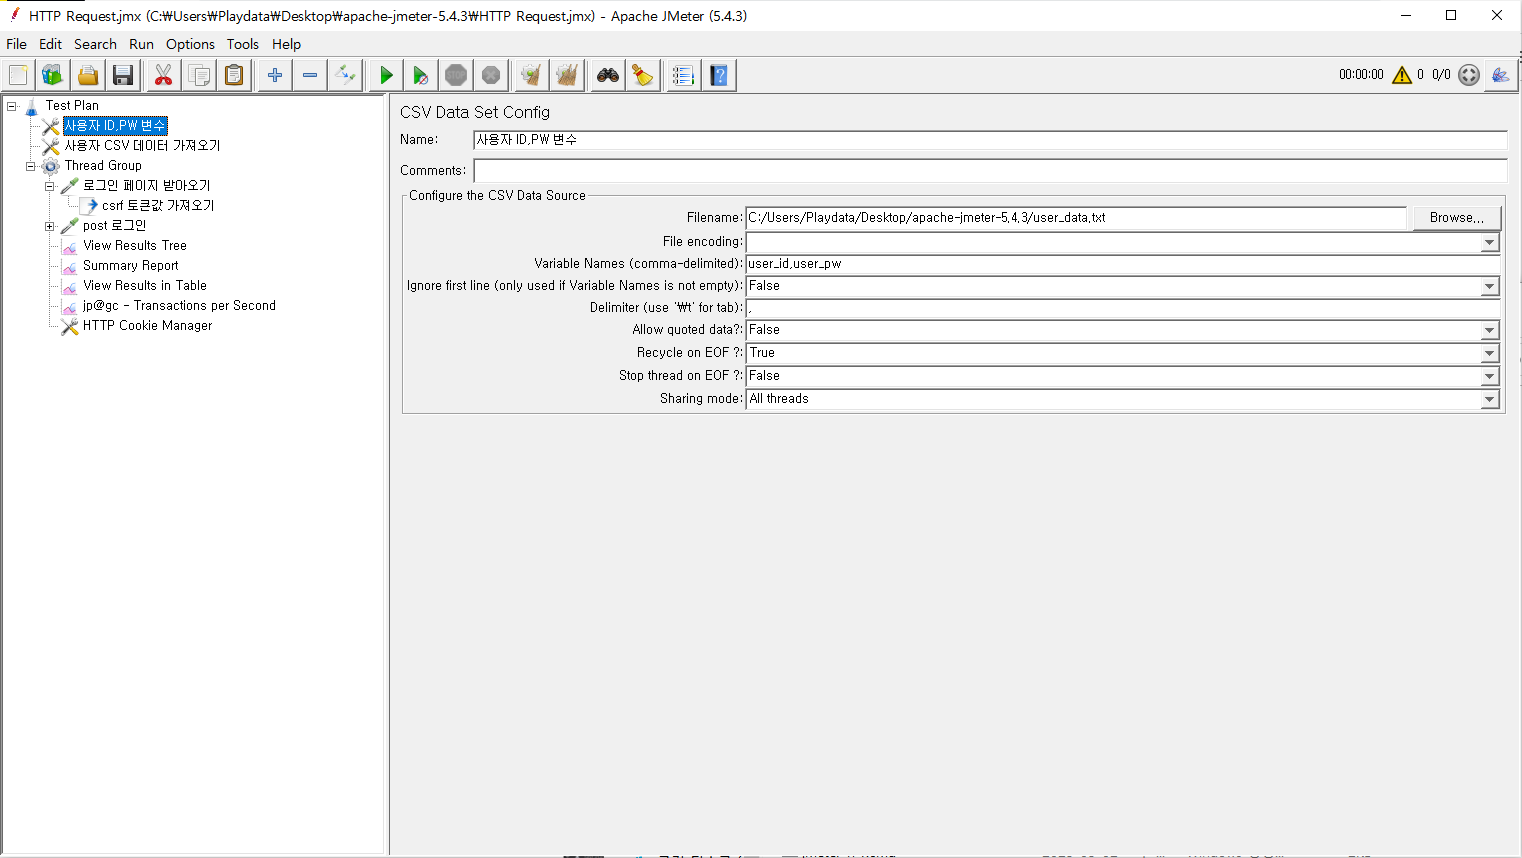Open Help with question mark icon
The image size is (1522, 858).
coord(719,75)
